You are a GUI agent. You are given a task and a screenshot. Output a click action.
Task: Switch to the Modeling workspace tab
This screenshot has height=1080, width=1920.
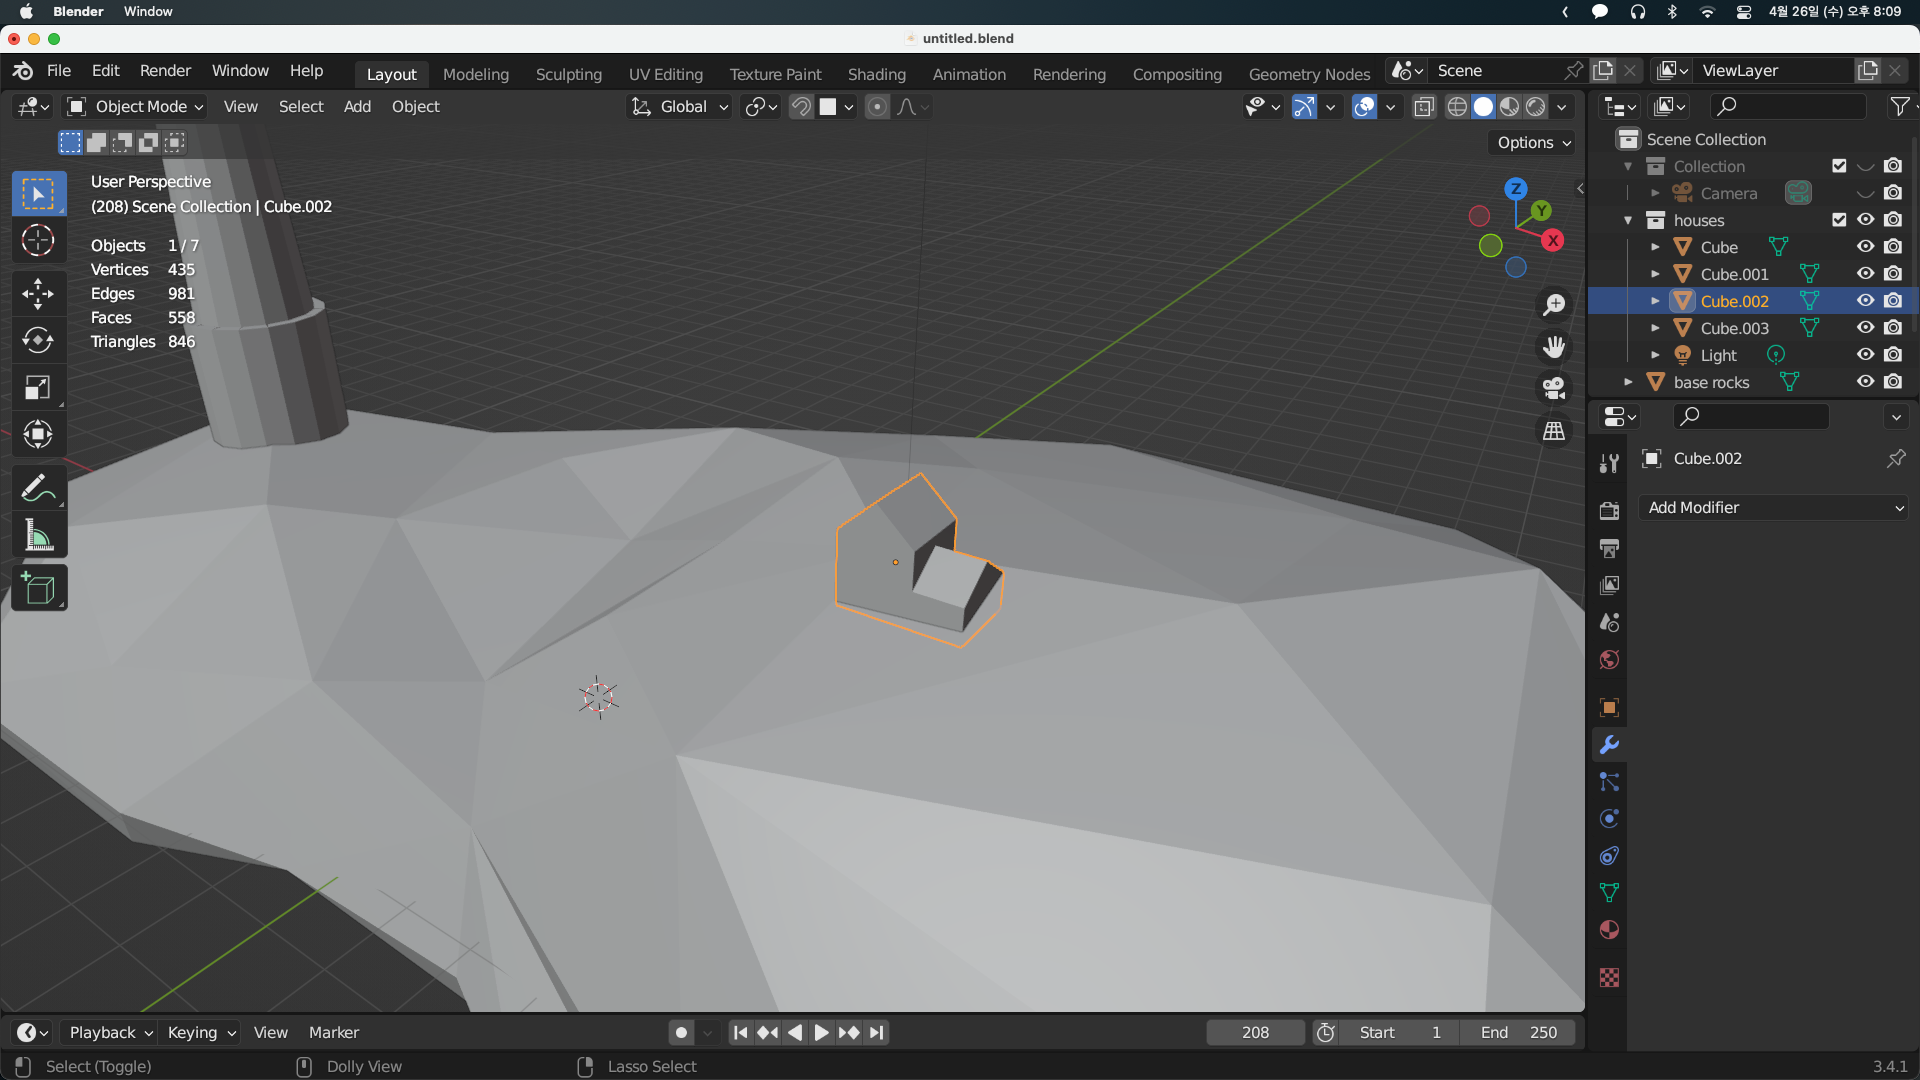pos(476,74)
